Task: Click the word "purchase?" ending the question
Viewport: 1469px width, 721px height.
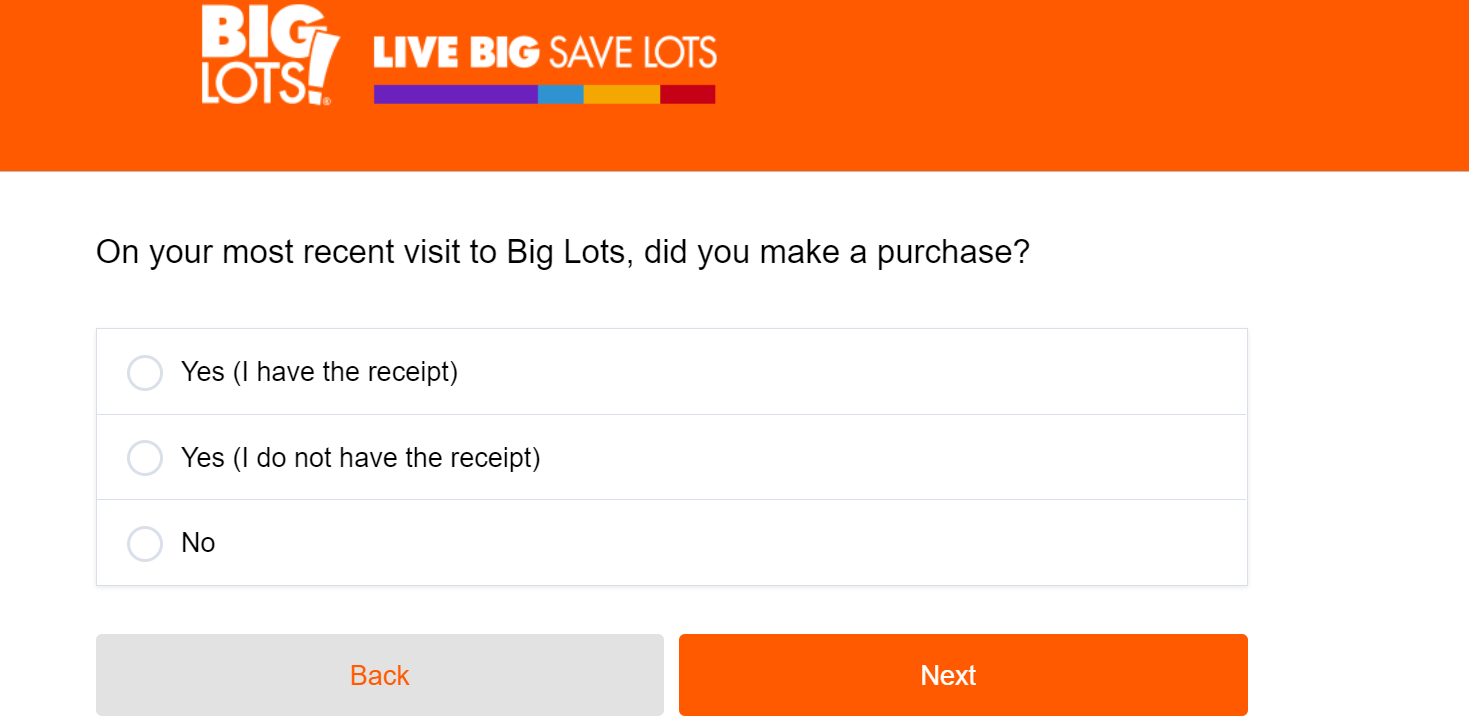Action: [x=953, y=252]
